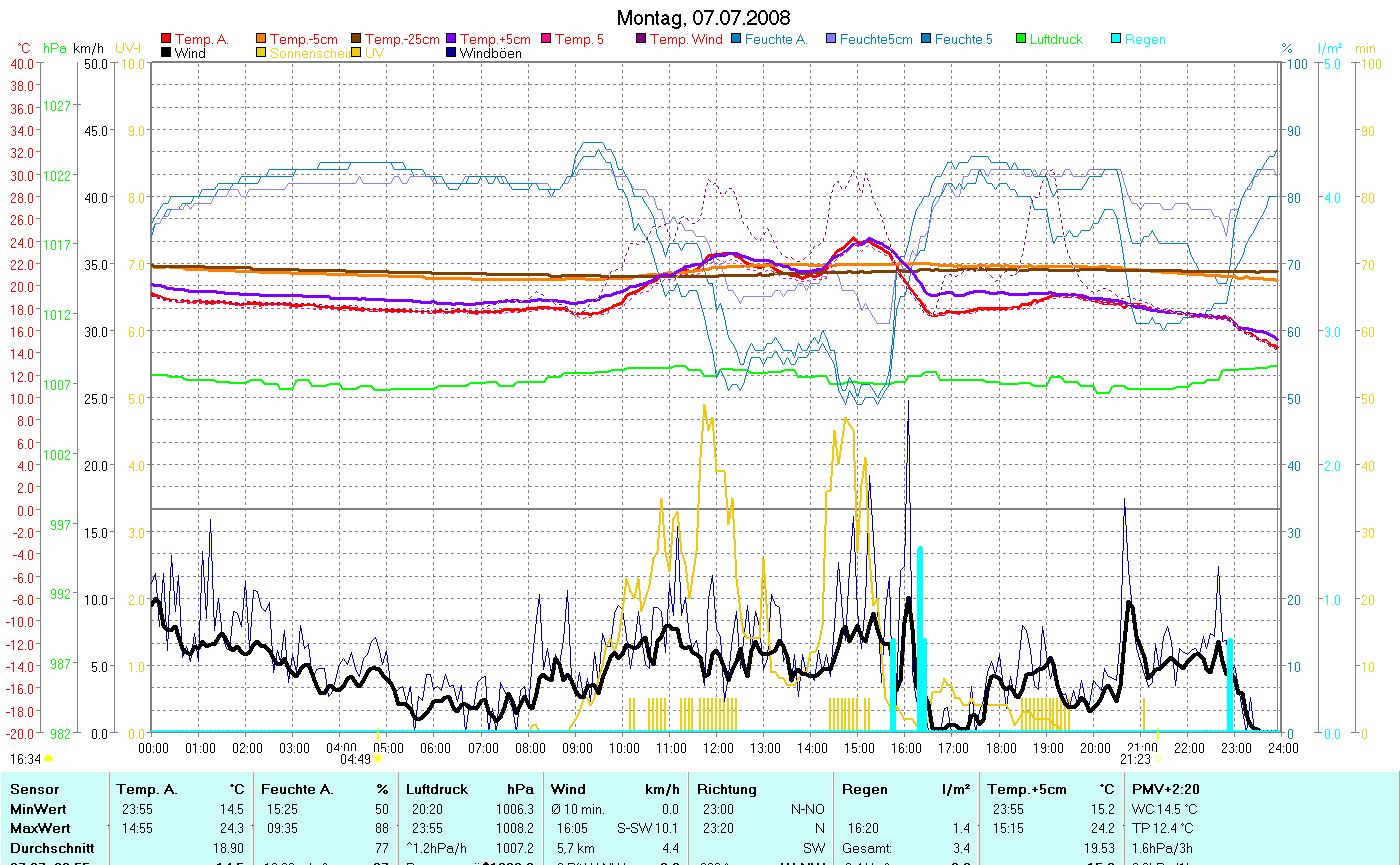1400x865 pixels.
Task: Click the cyan Regen legend square
Action: click(x=1117, y=39)
